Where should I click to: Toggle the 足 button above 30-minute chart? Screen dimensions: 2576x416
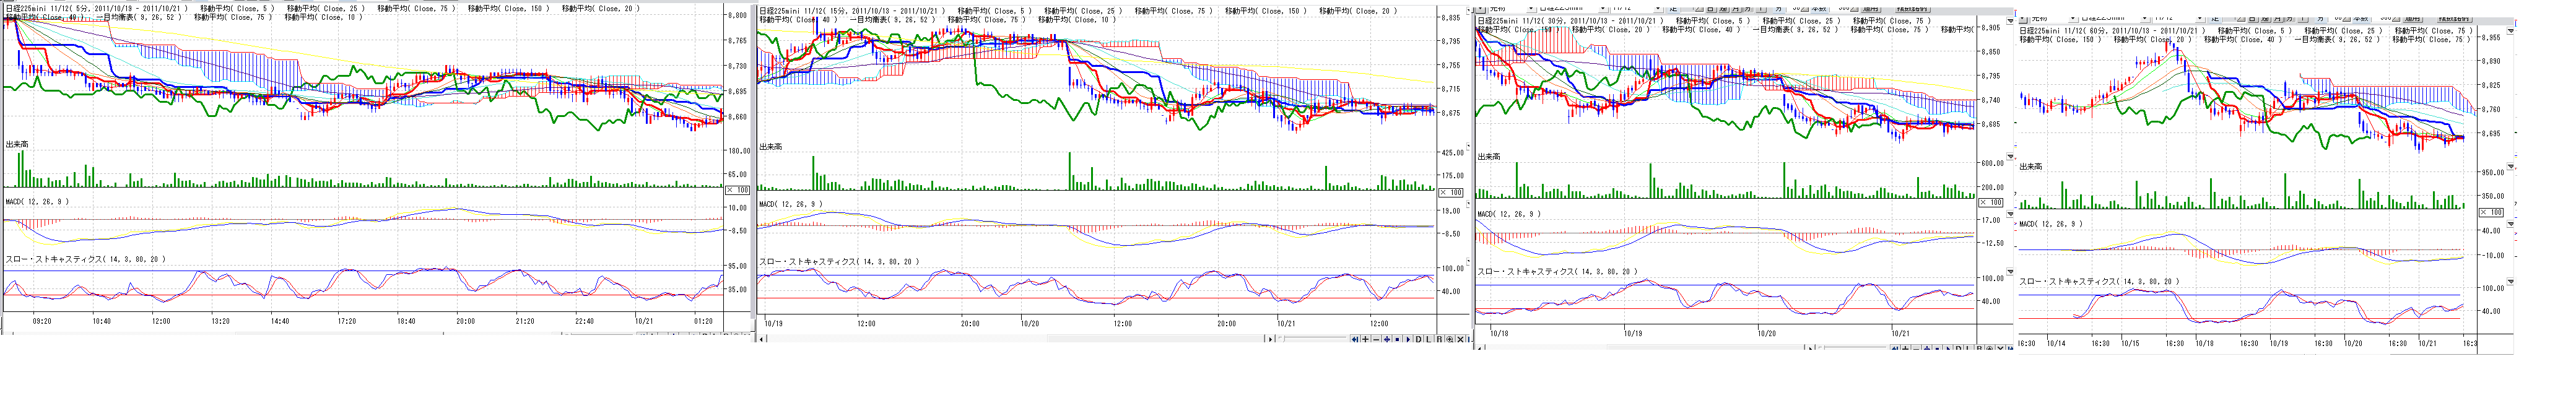(x=1674, y=9)
